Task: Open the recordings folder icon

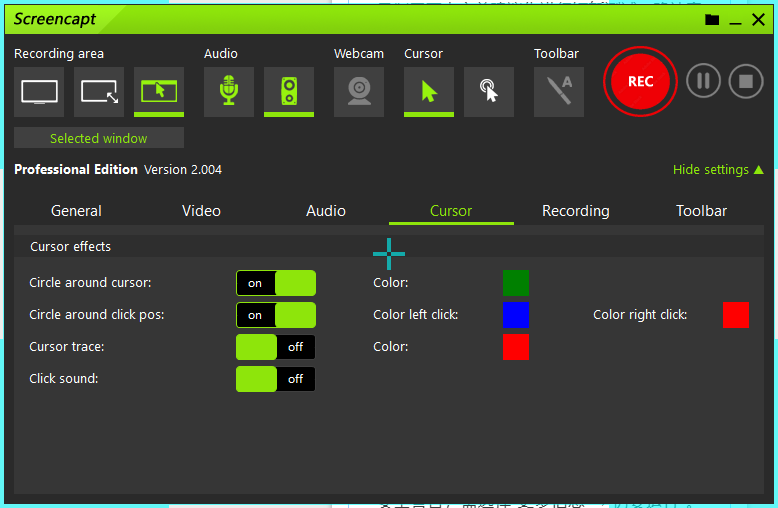Action: pos(712,20)
